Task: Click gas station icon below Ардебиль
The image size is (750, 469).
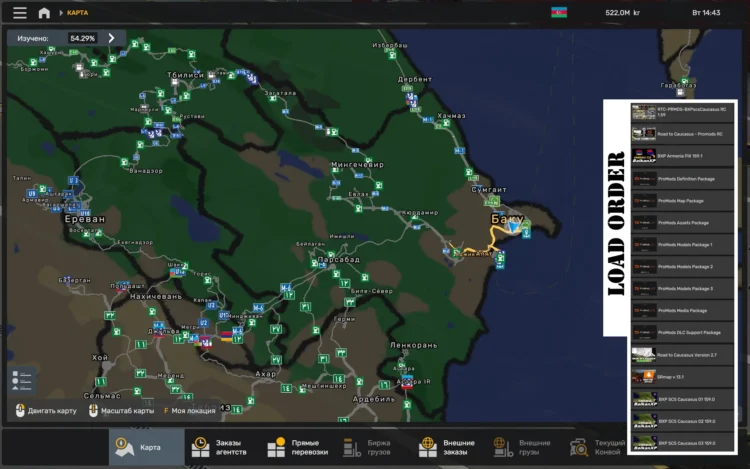Action: [407, 404]
